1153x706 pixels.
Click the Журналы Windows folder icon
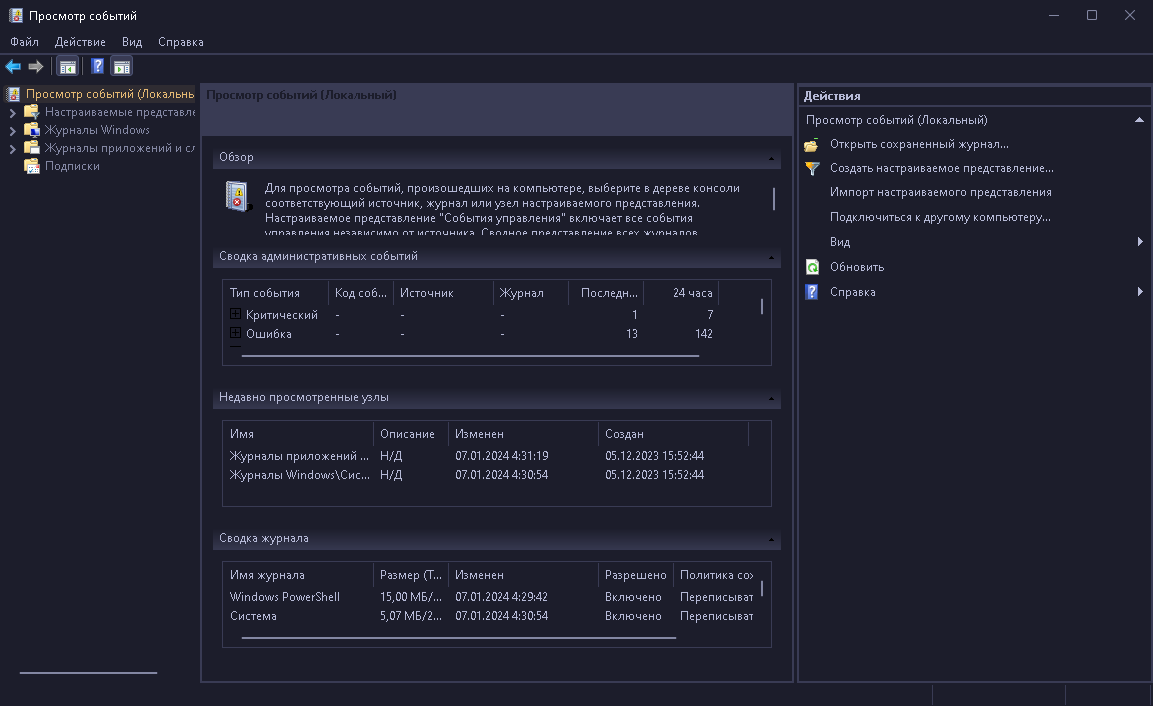(x=32, y=130)
